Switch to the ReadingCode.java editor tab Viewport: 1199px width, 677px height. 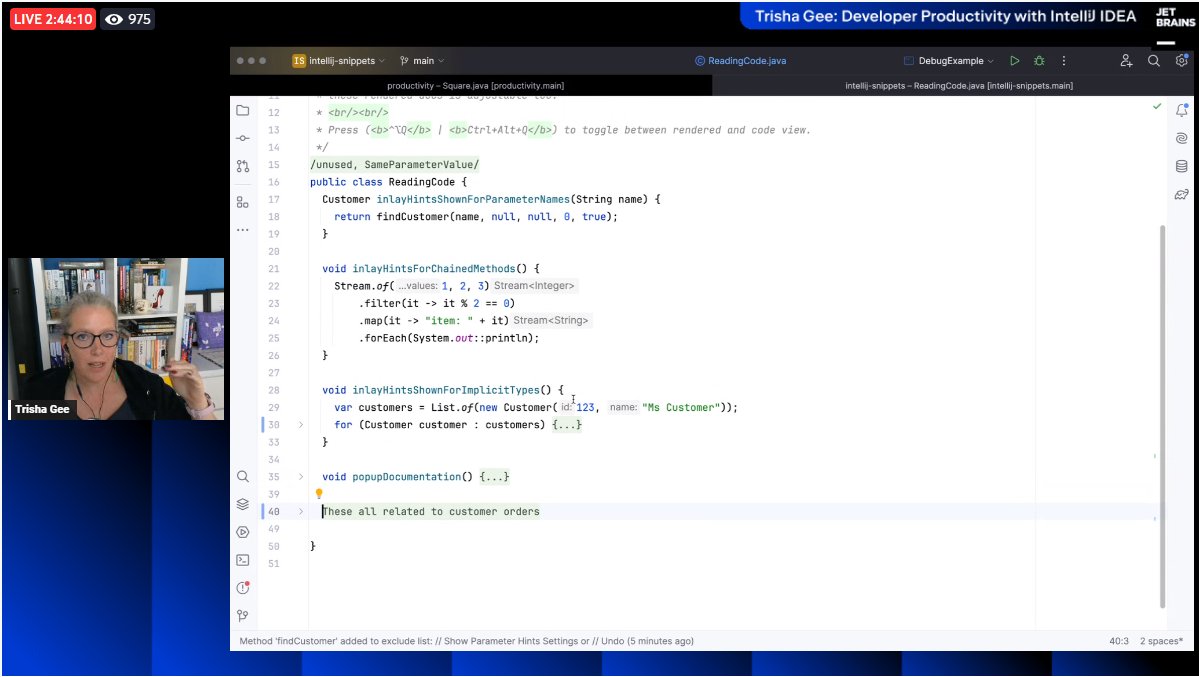(740, 60)
